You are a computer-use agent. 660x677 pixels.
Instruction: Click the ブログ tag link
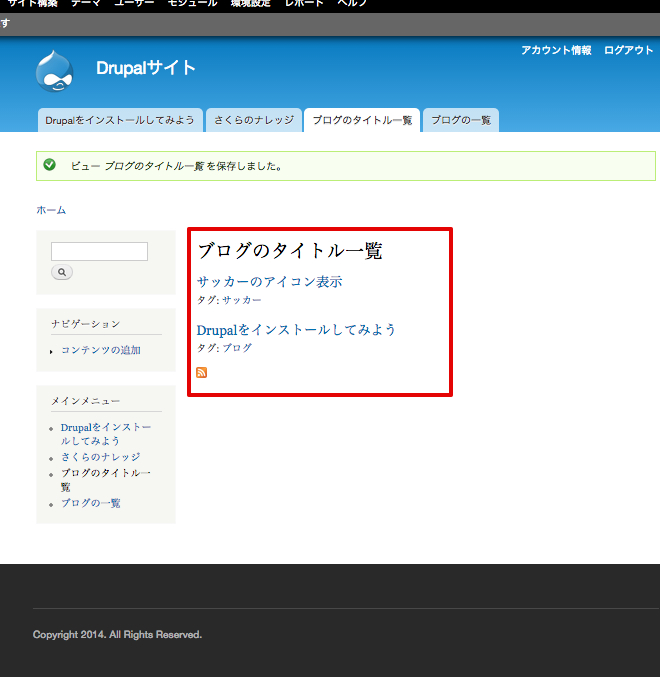coord(237,348)
